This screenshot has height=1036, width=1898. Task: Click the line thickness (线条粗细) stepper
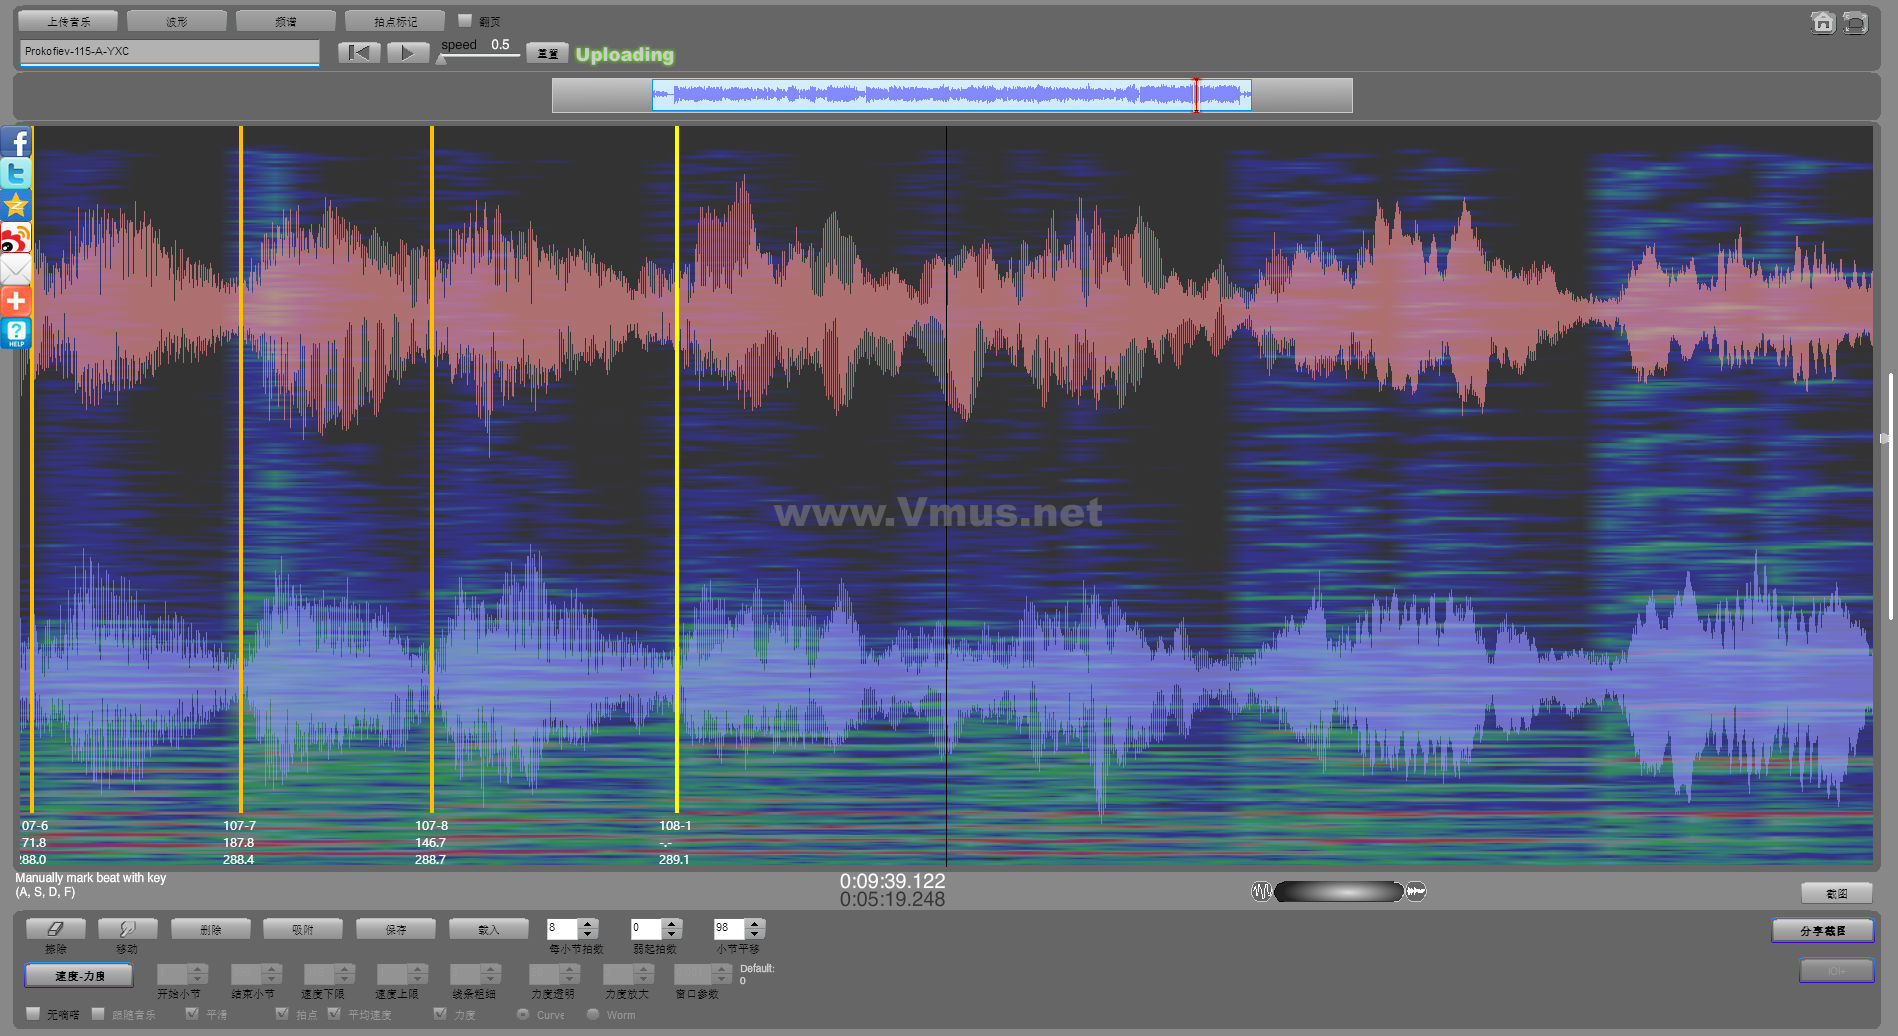click(475, 974)
